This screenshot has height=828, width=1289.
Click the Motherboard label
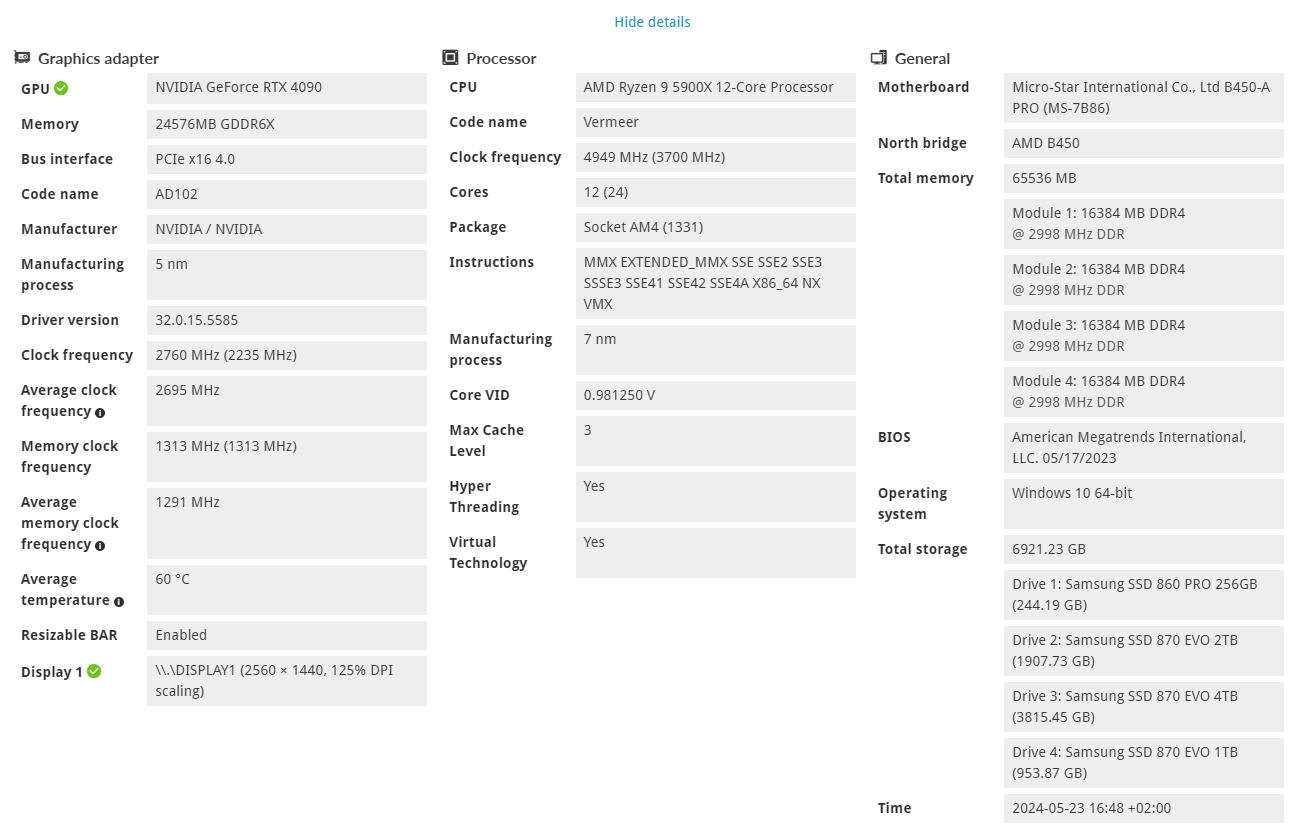point(923,87)
